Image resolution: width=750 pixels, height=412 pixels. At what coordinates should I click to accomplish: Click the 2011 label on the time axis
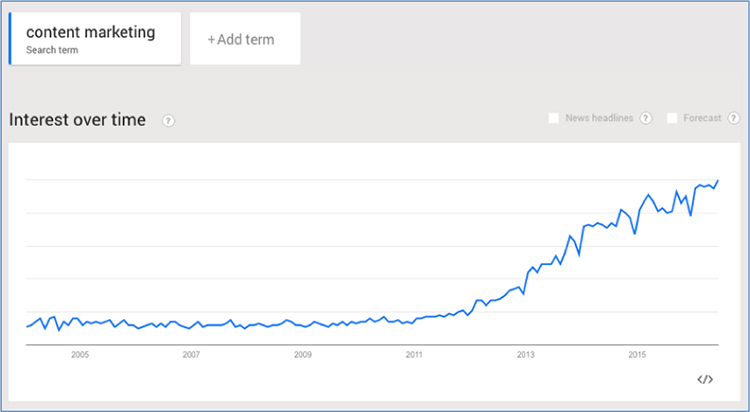pyautogui.click(x=414, y=355)
